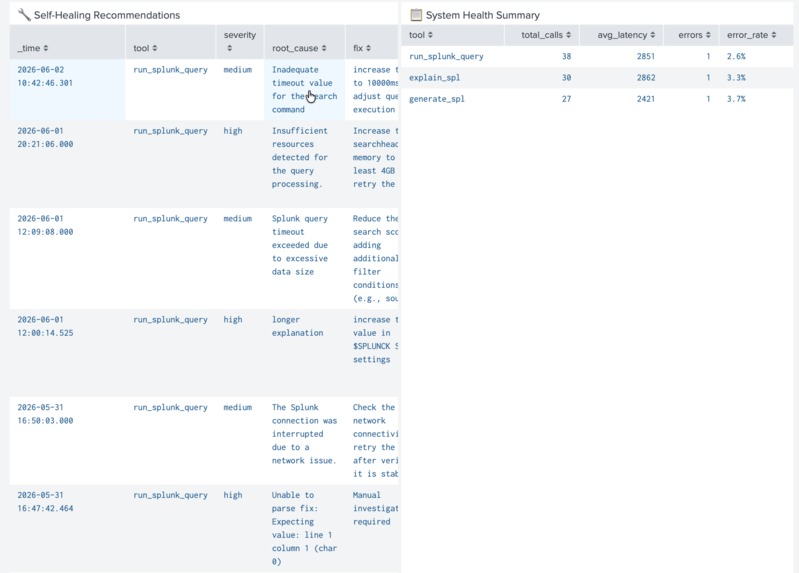Click the clipboard icon beside System Health Summary
Viewport: 799px width, 573px height.
point(416,15)
